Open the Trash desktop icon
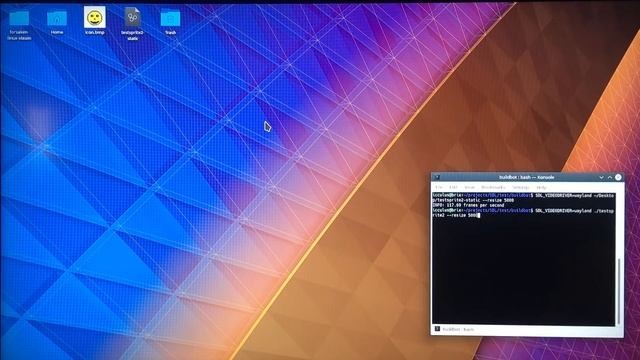 [170, 22]
